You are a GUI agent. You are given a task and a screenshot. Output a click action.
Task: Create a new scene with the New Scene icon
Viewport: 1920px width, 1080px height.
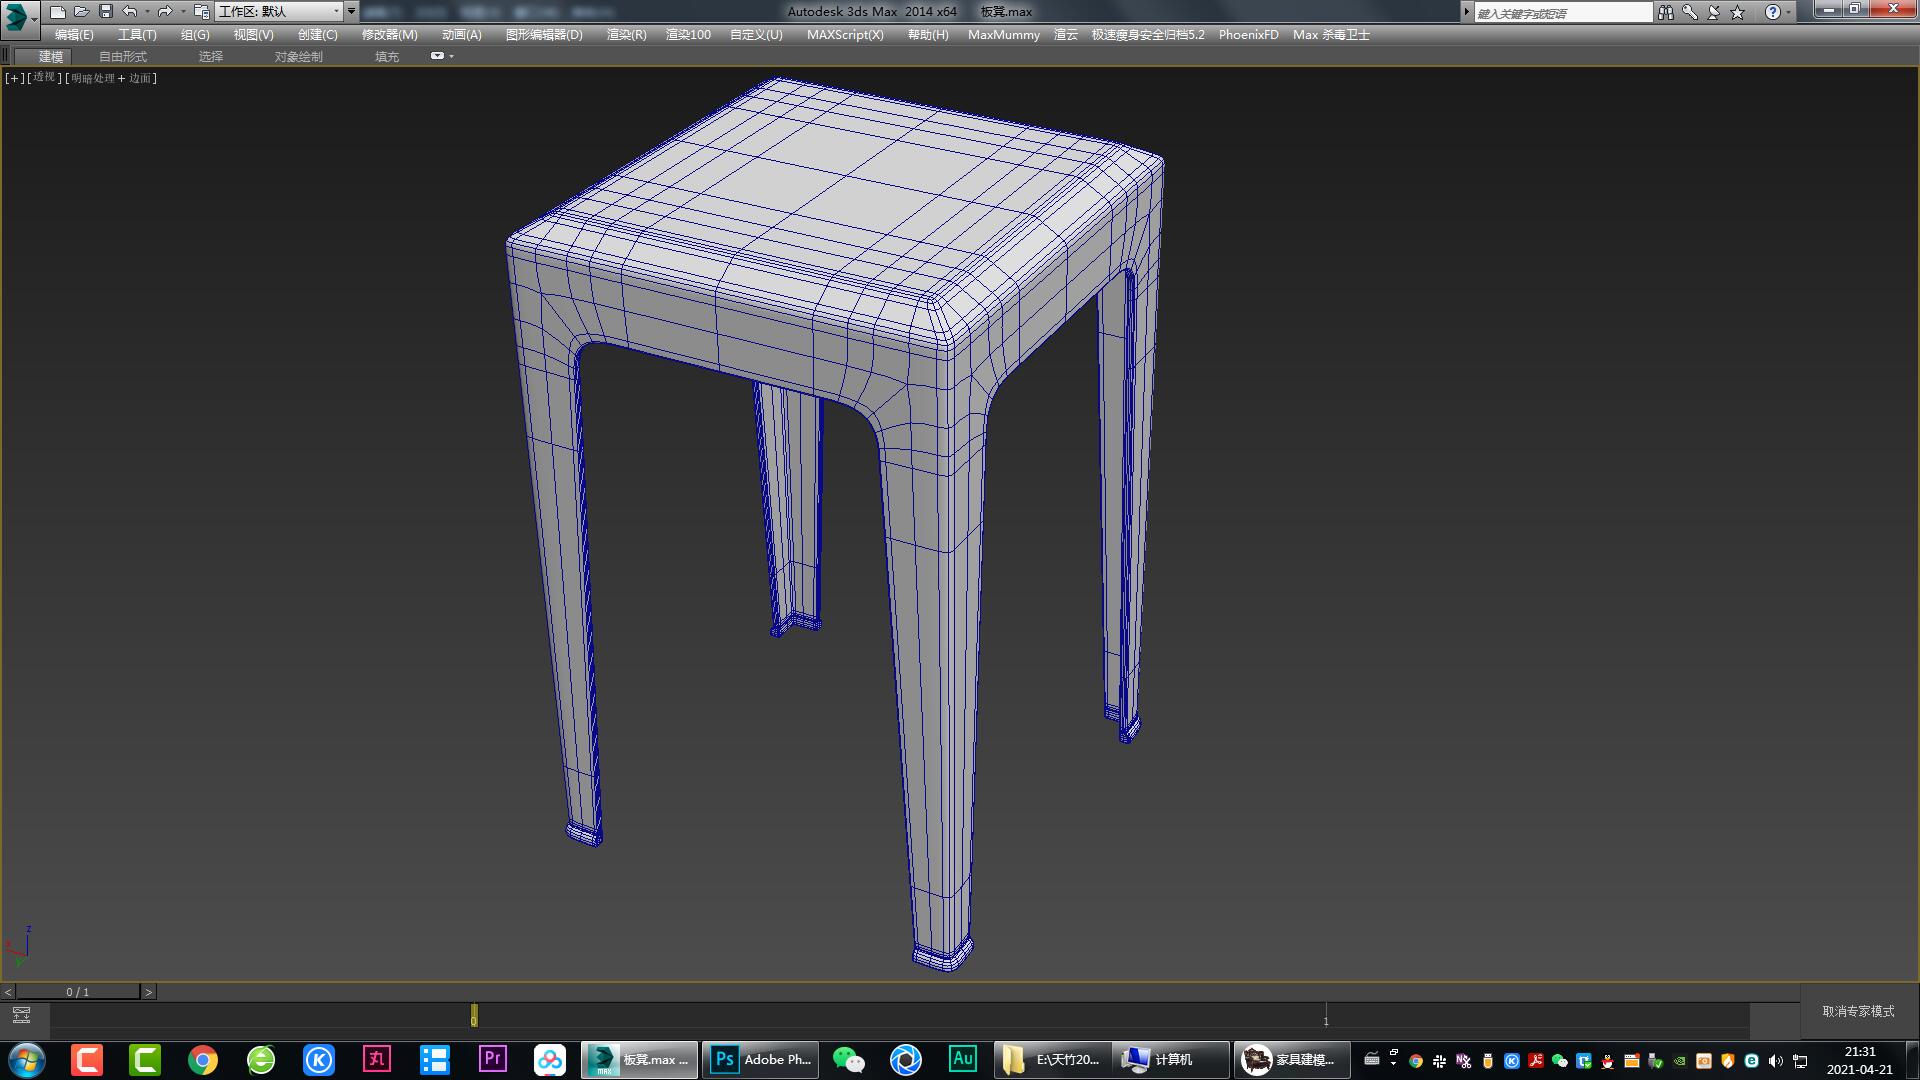click(x=59, y=11)
